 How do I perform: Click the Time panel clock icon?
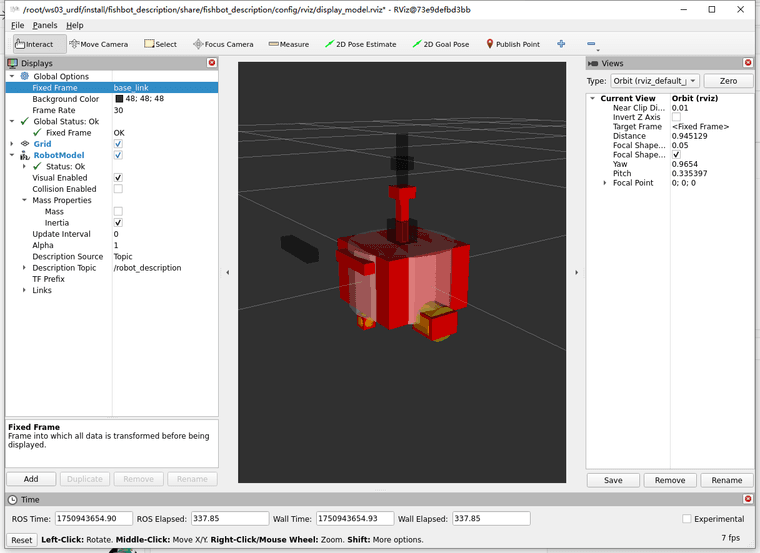click(13, 499)
